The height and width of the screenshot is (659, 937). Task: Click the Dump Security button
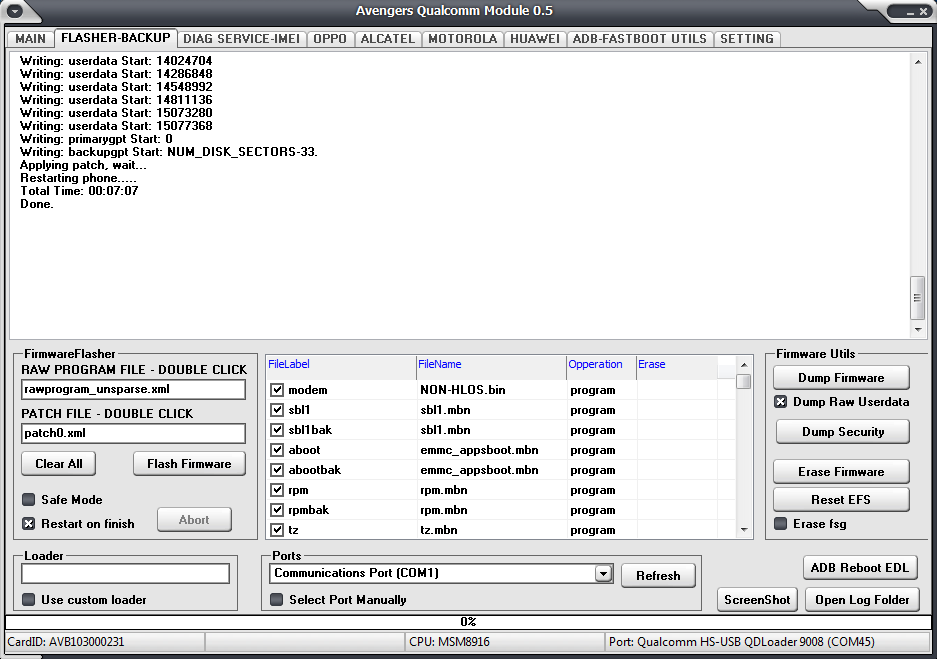pos(843,432)
